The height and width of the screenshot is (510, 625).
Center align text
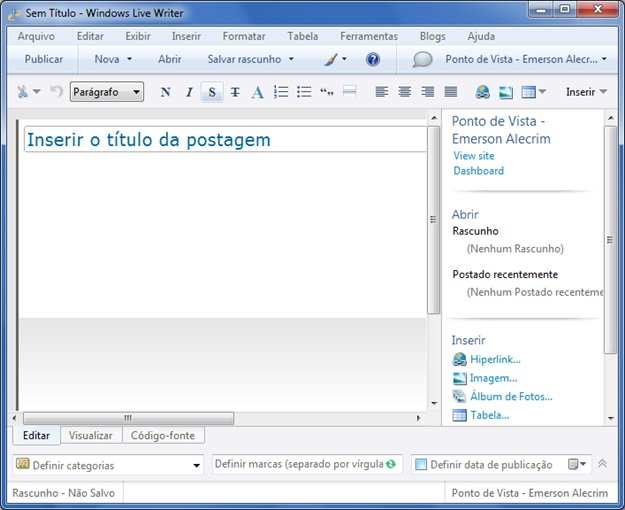coord(405,92)
